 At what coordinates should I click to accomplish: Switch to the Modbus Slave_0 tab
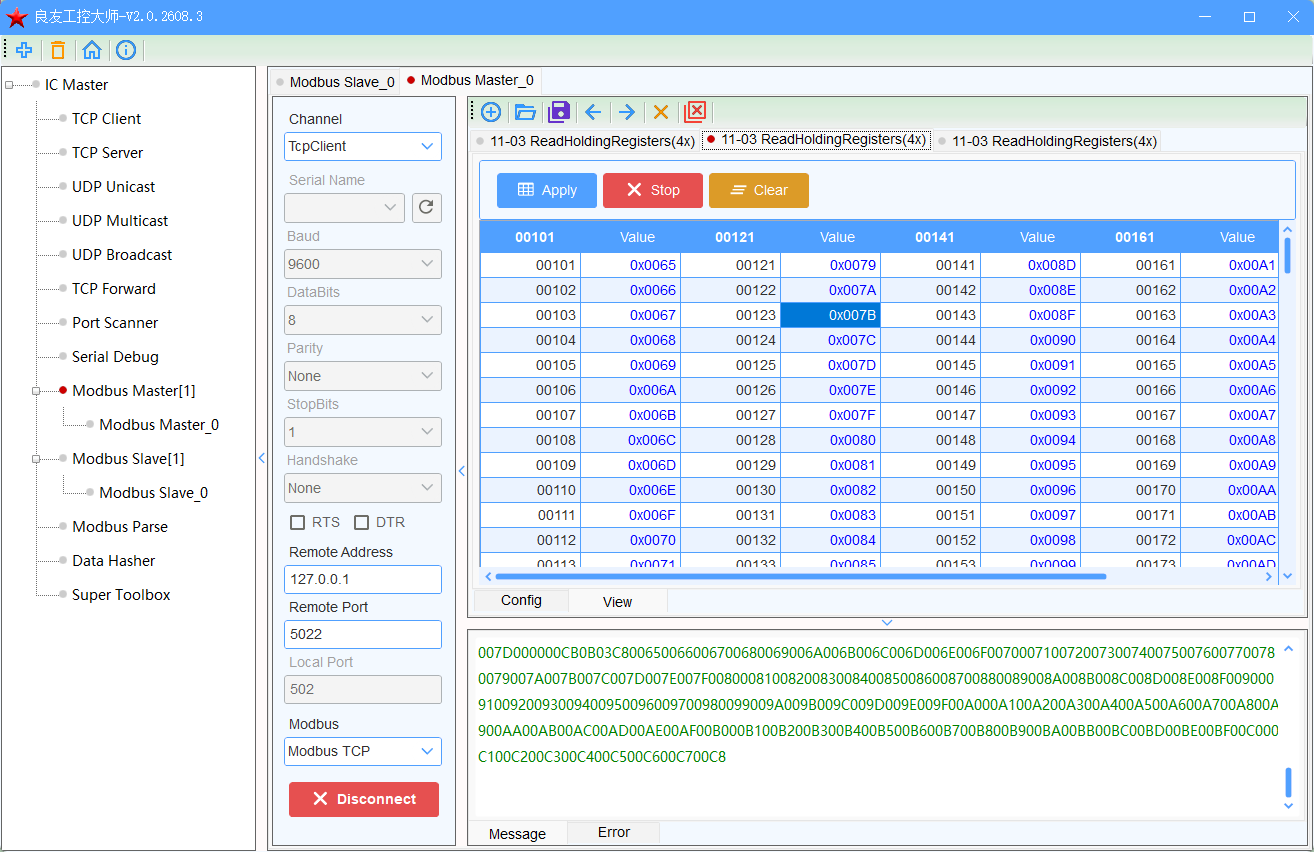[336, 81]
